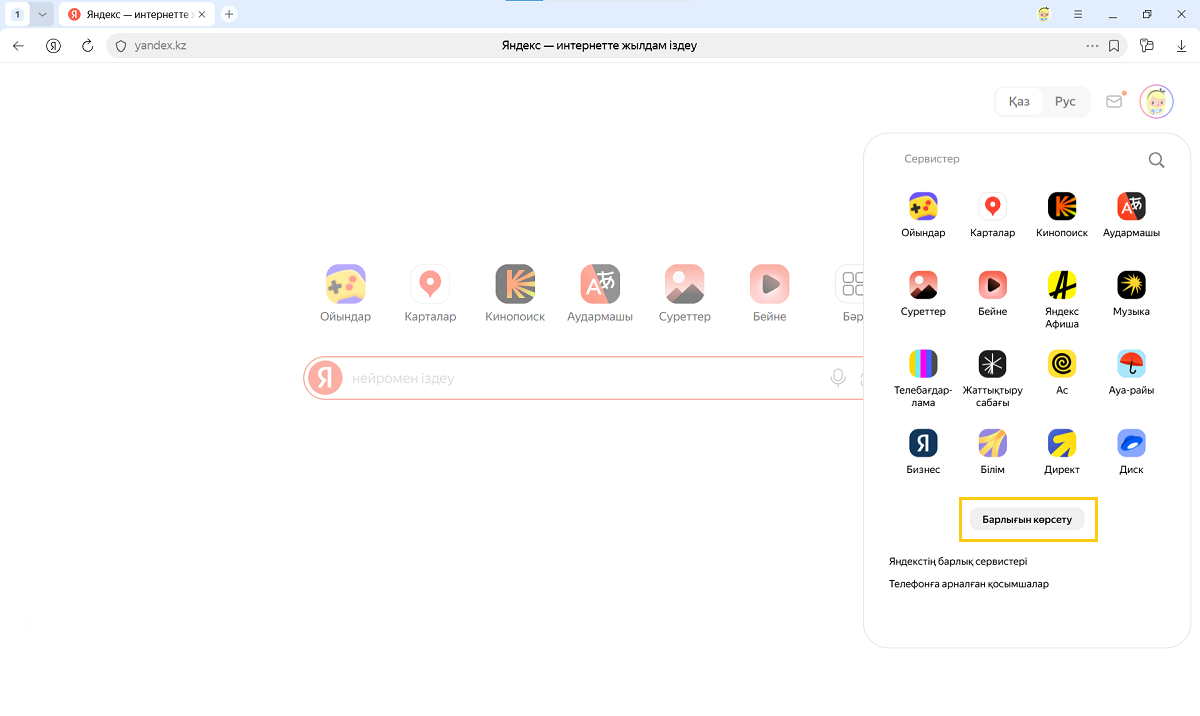Open Карталар in the Сервистер panel
1200x716 pixels.
click(x=992, y=215)
